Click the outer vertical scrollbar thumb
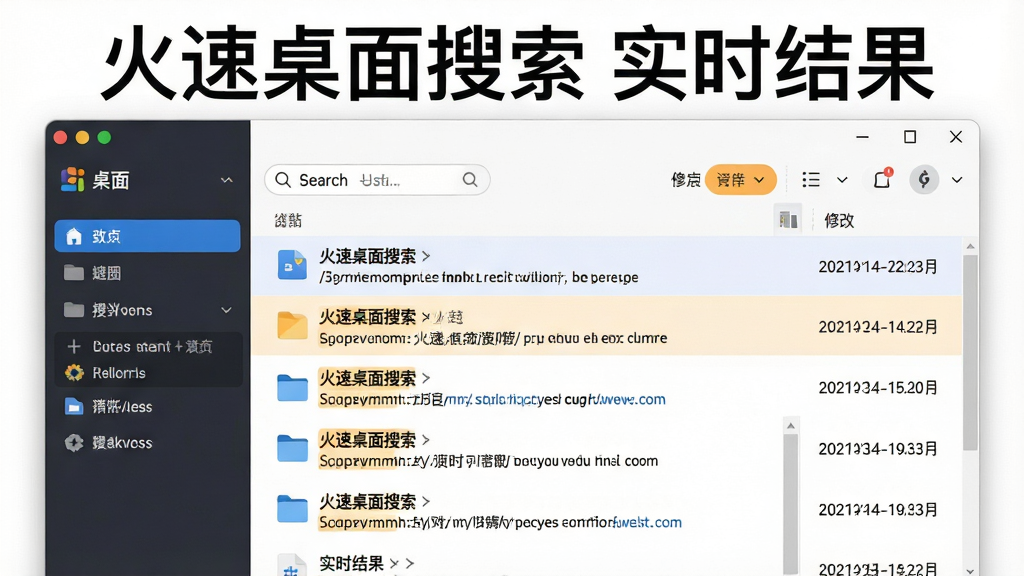The image size is (1024, 576). point(970,353)
